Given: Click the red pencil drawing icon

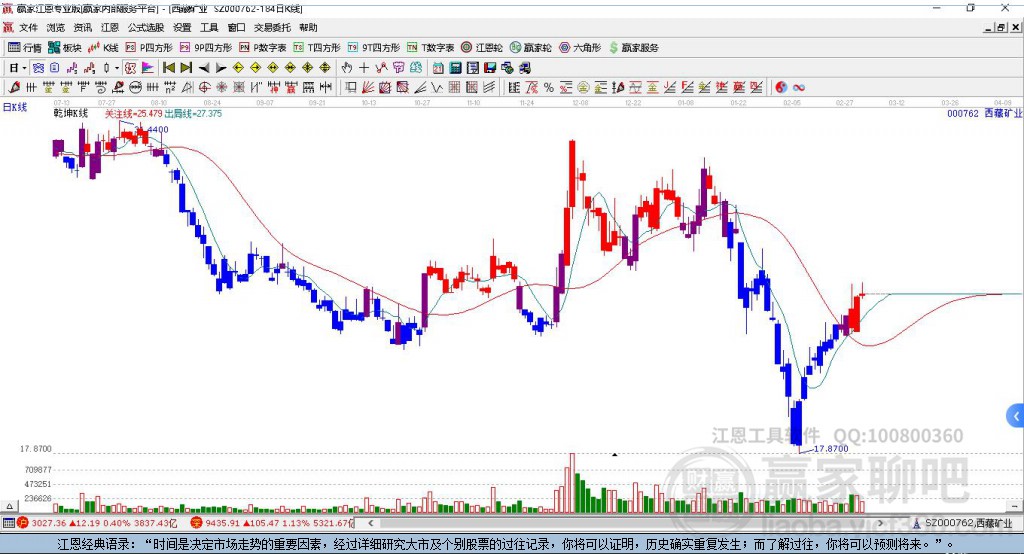Looking at the screenshot, I should [x=14, y=88].
